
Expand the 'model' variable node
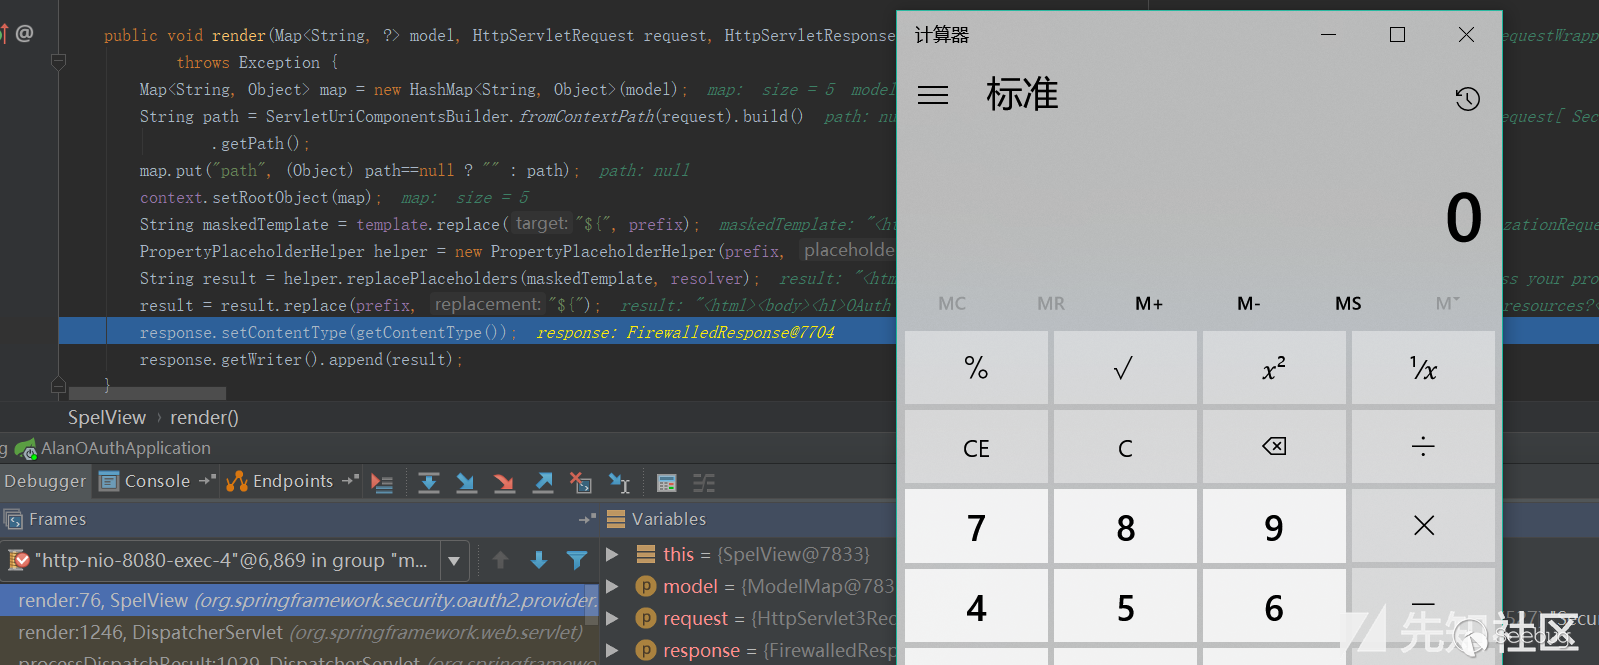point(612,586)
